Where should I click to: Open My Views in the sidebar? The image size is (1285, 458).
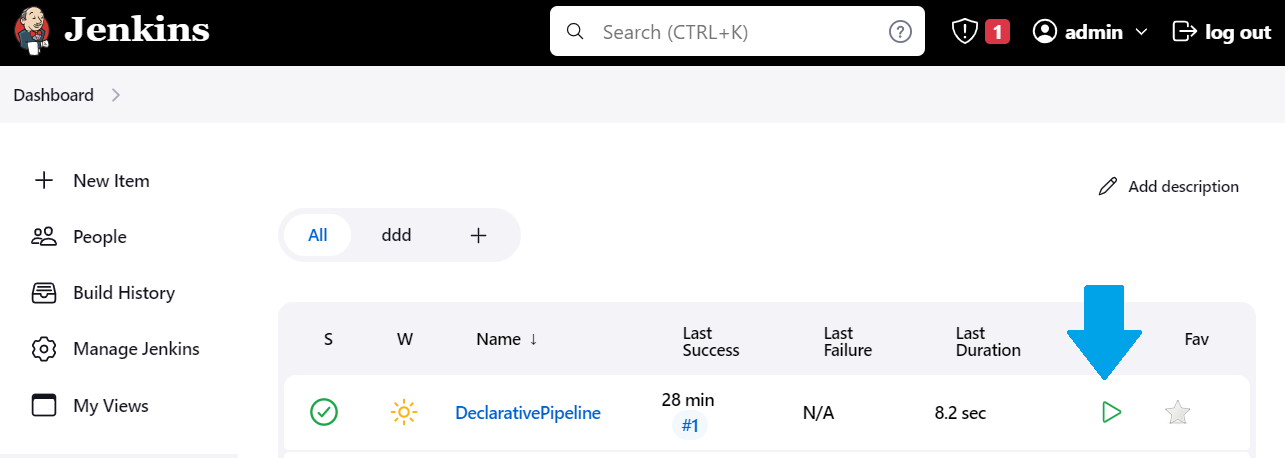pos(111,406)
